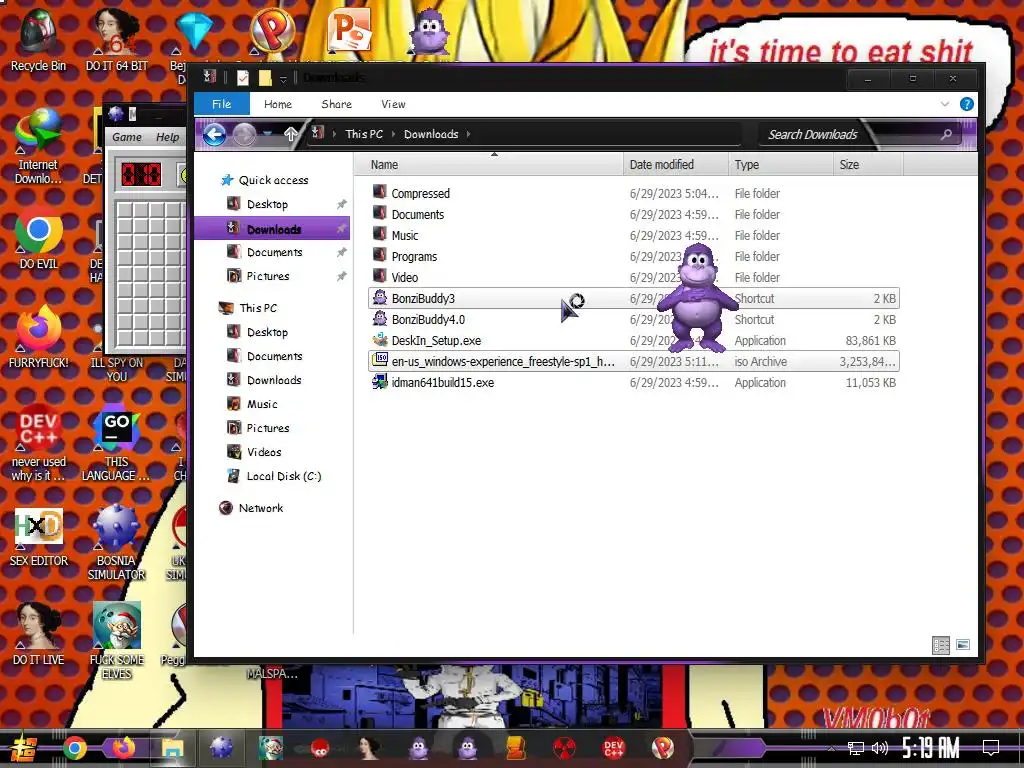The height and width of the screenshot is (768, 1024).
Task: Open Game menu in Minesweeper window
Action: point(127,137)
